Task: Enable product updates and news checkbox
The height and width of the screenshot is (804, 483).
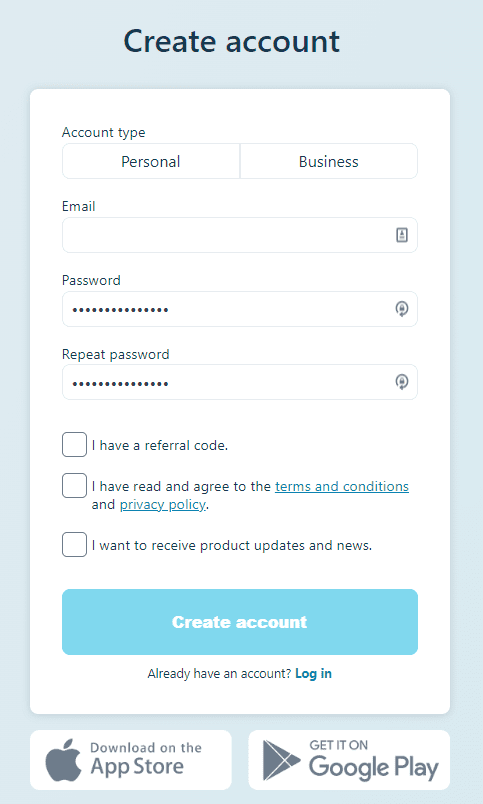Action: (74, 545)
